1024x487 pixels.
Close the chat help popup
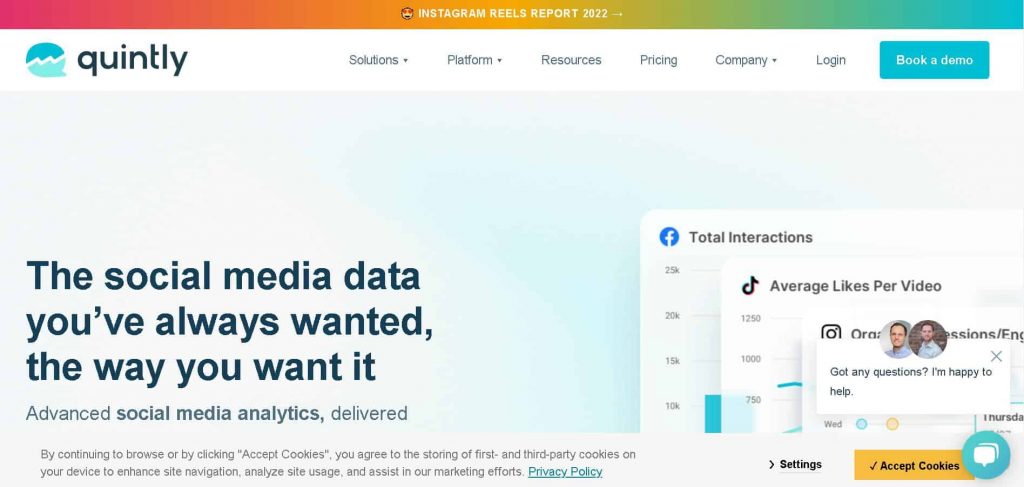coord(996,356)
